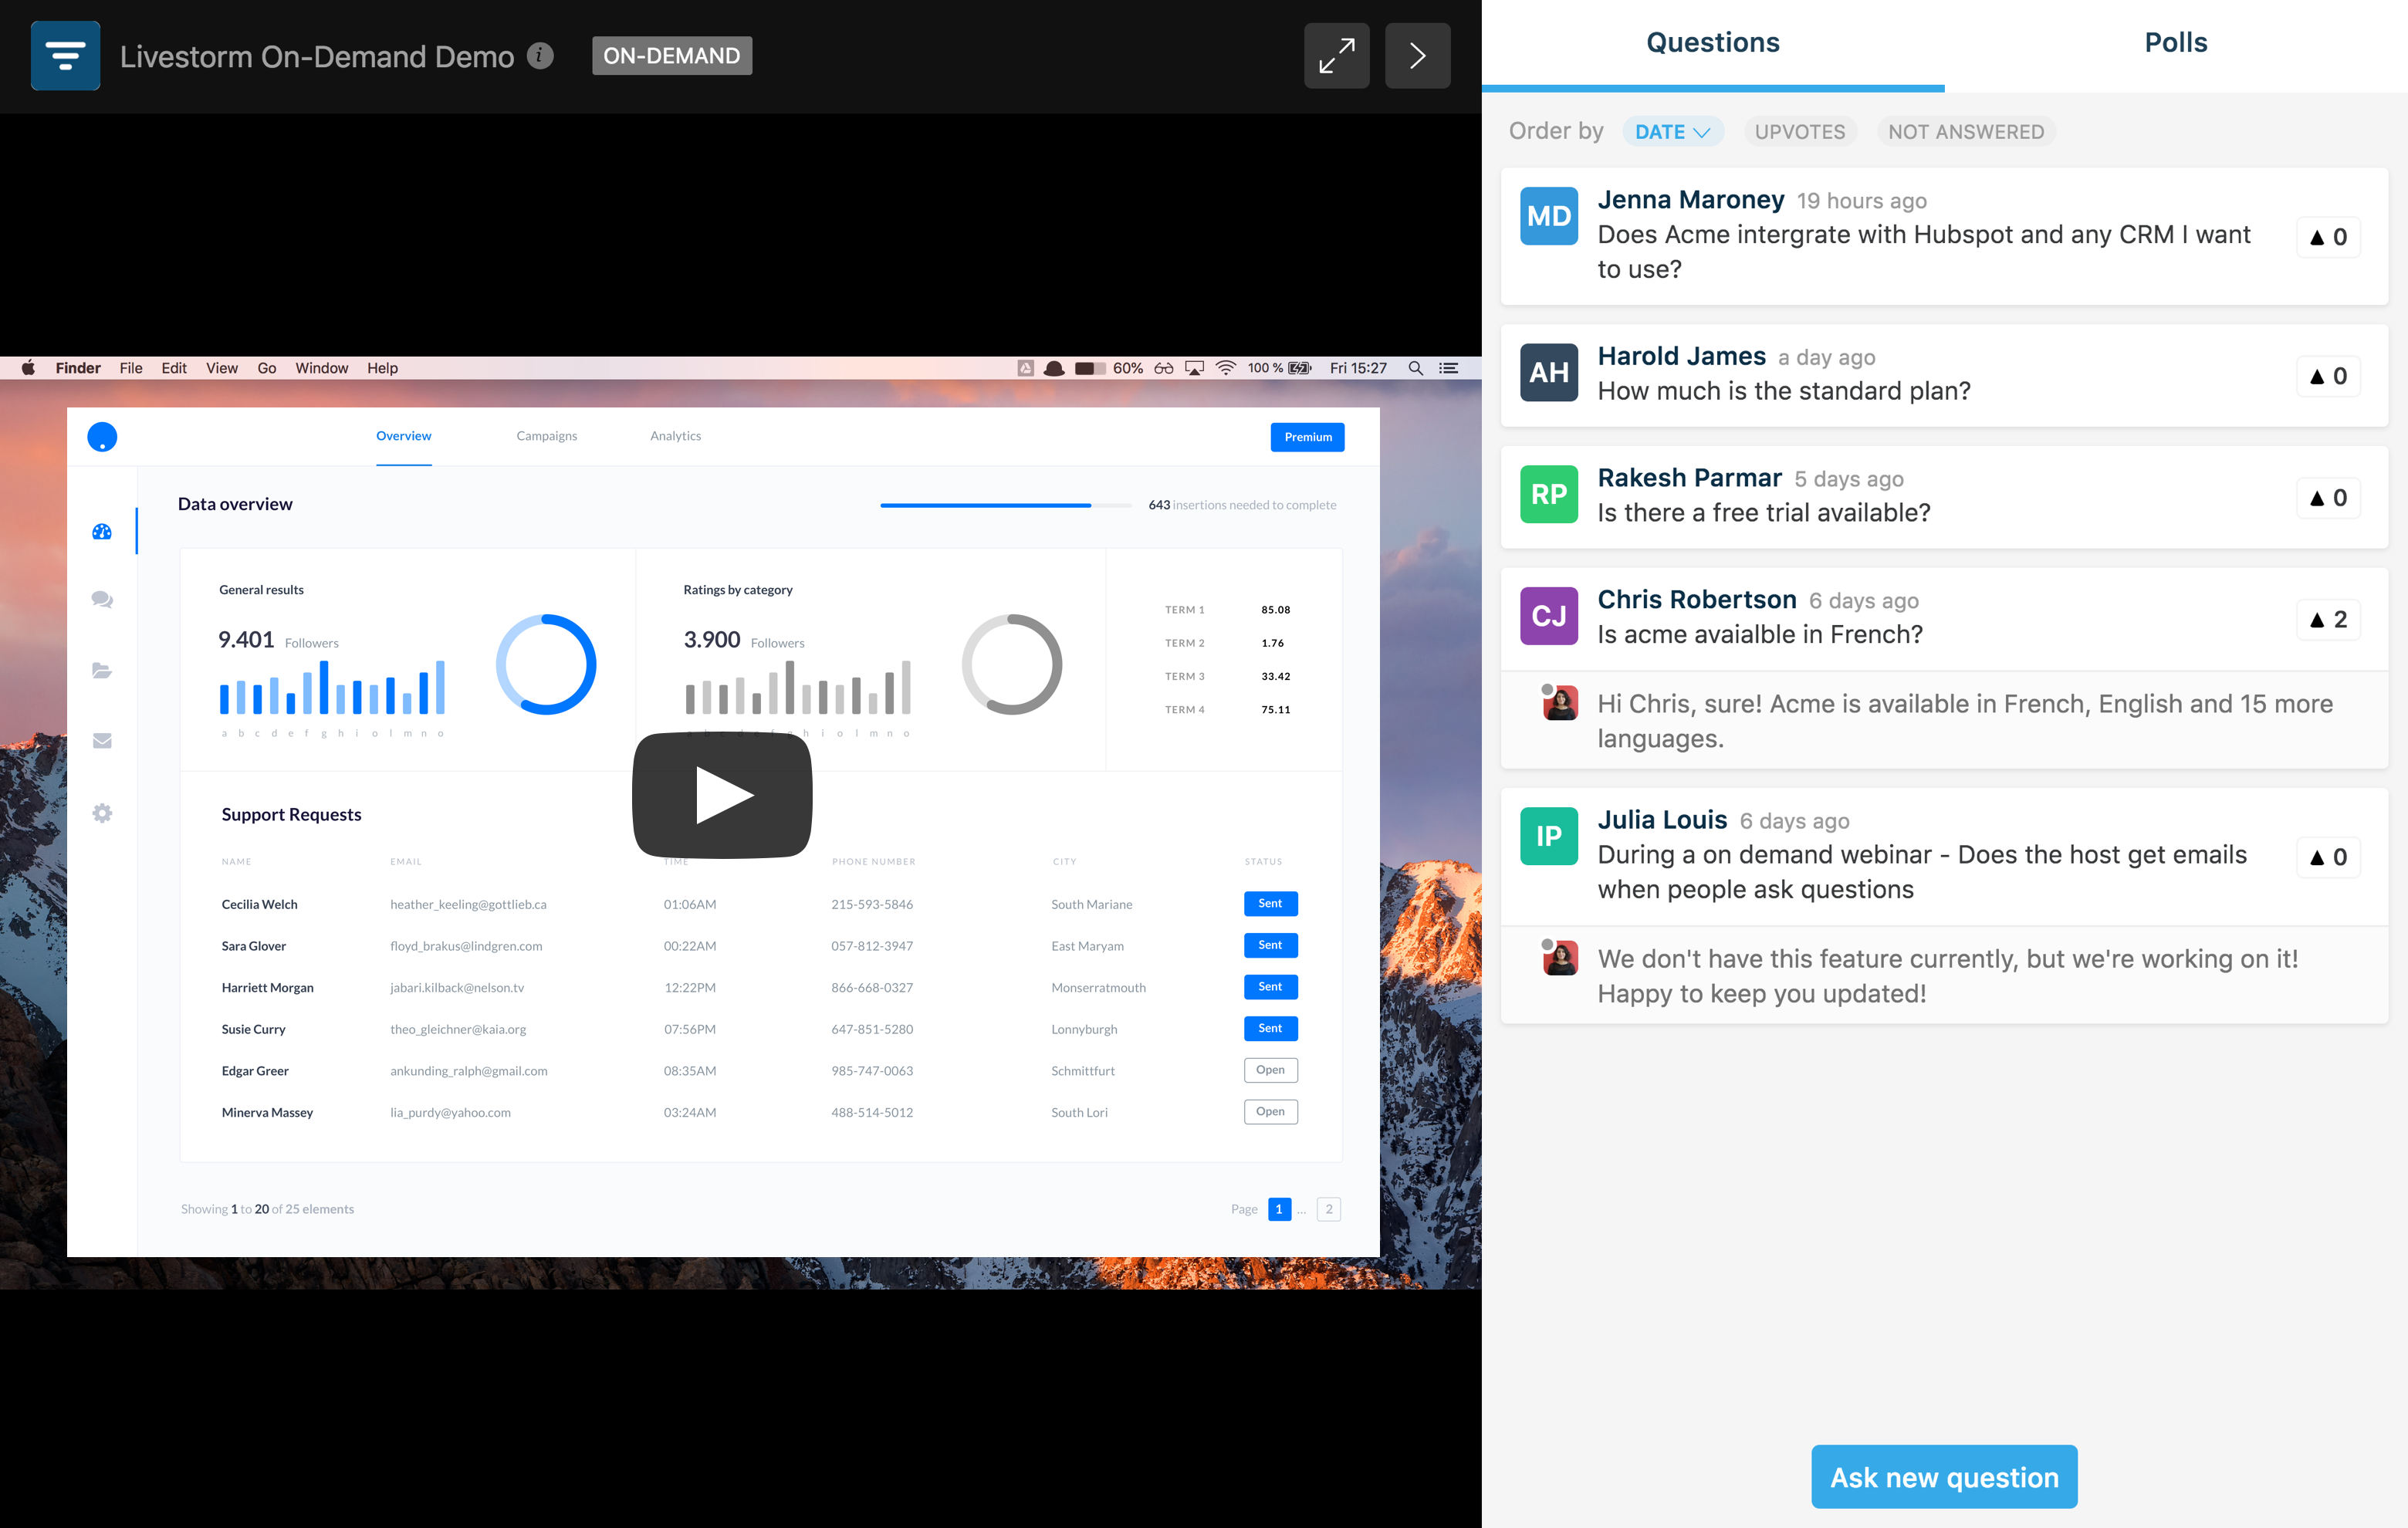
Task: Upvote Julia Louis's question
Action: (x=2328, y=857)
